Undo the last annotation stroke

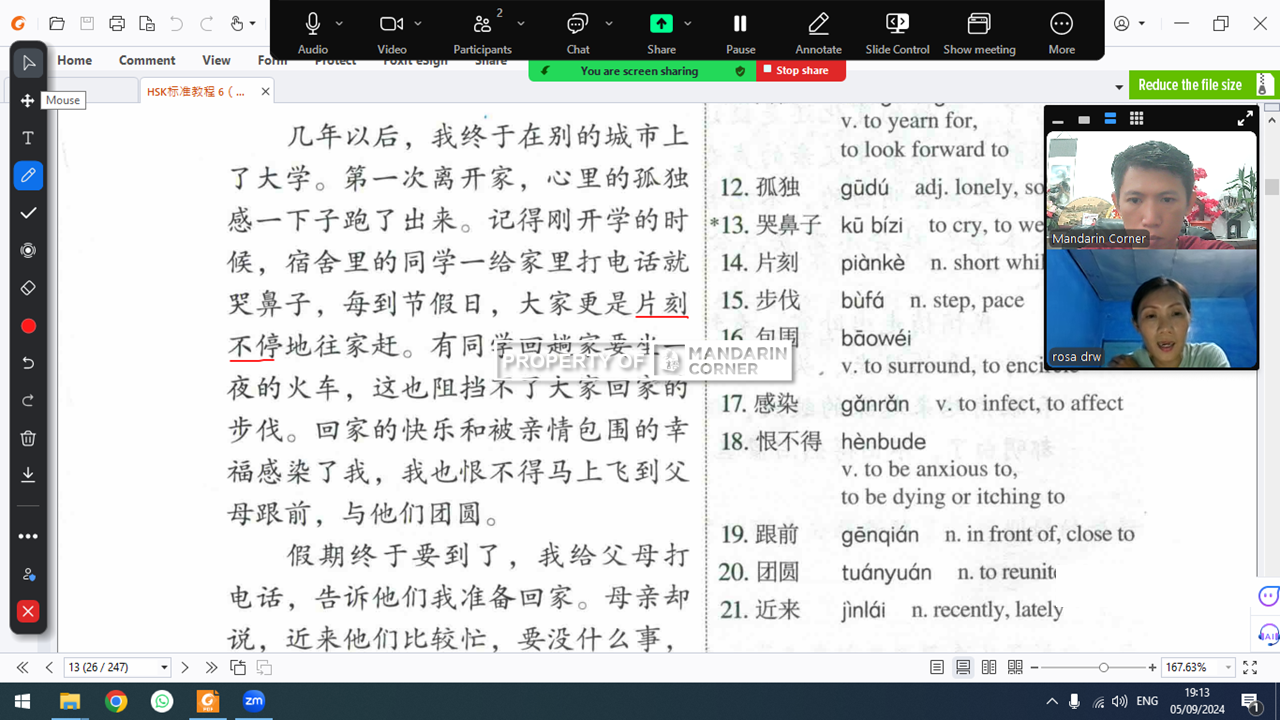28,363
